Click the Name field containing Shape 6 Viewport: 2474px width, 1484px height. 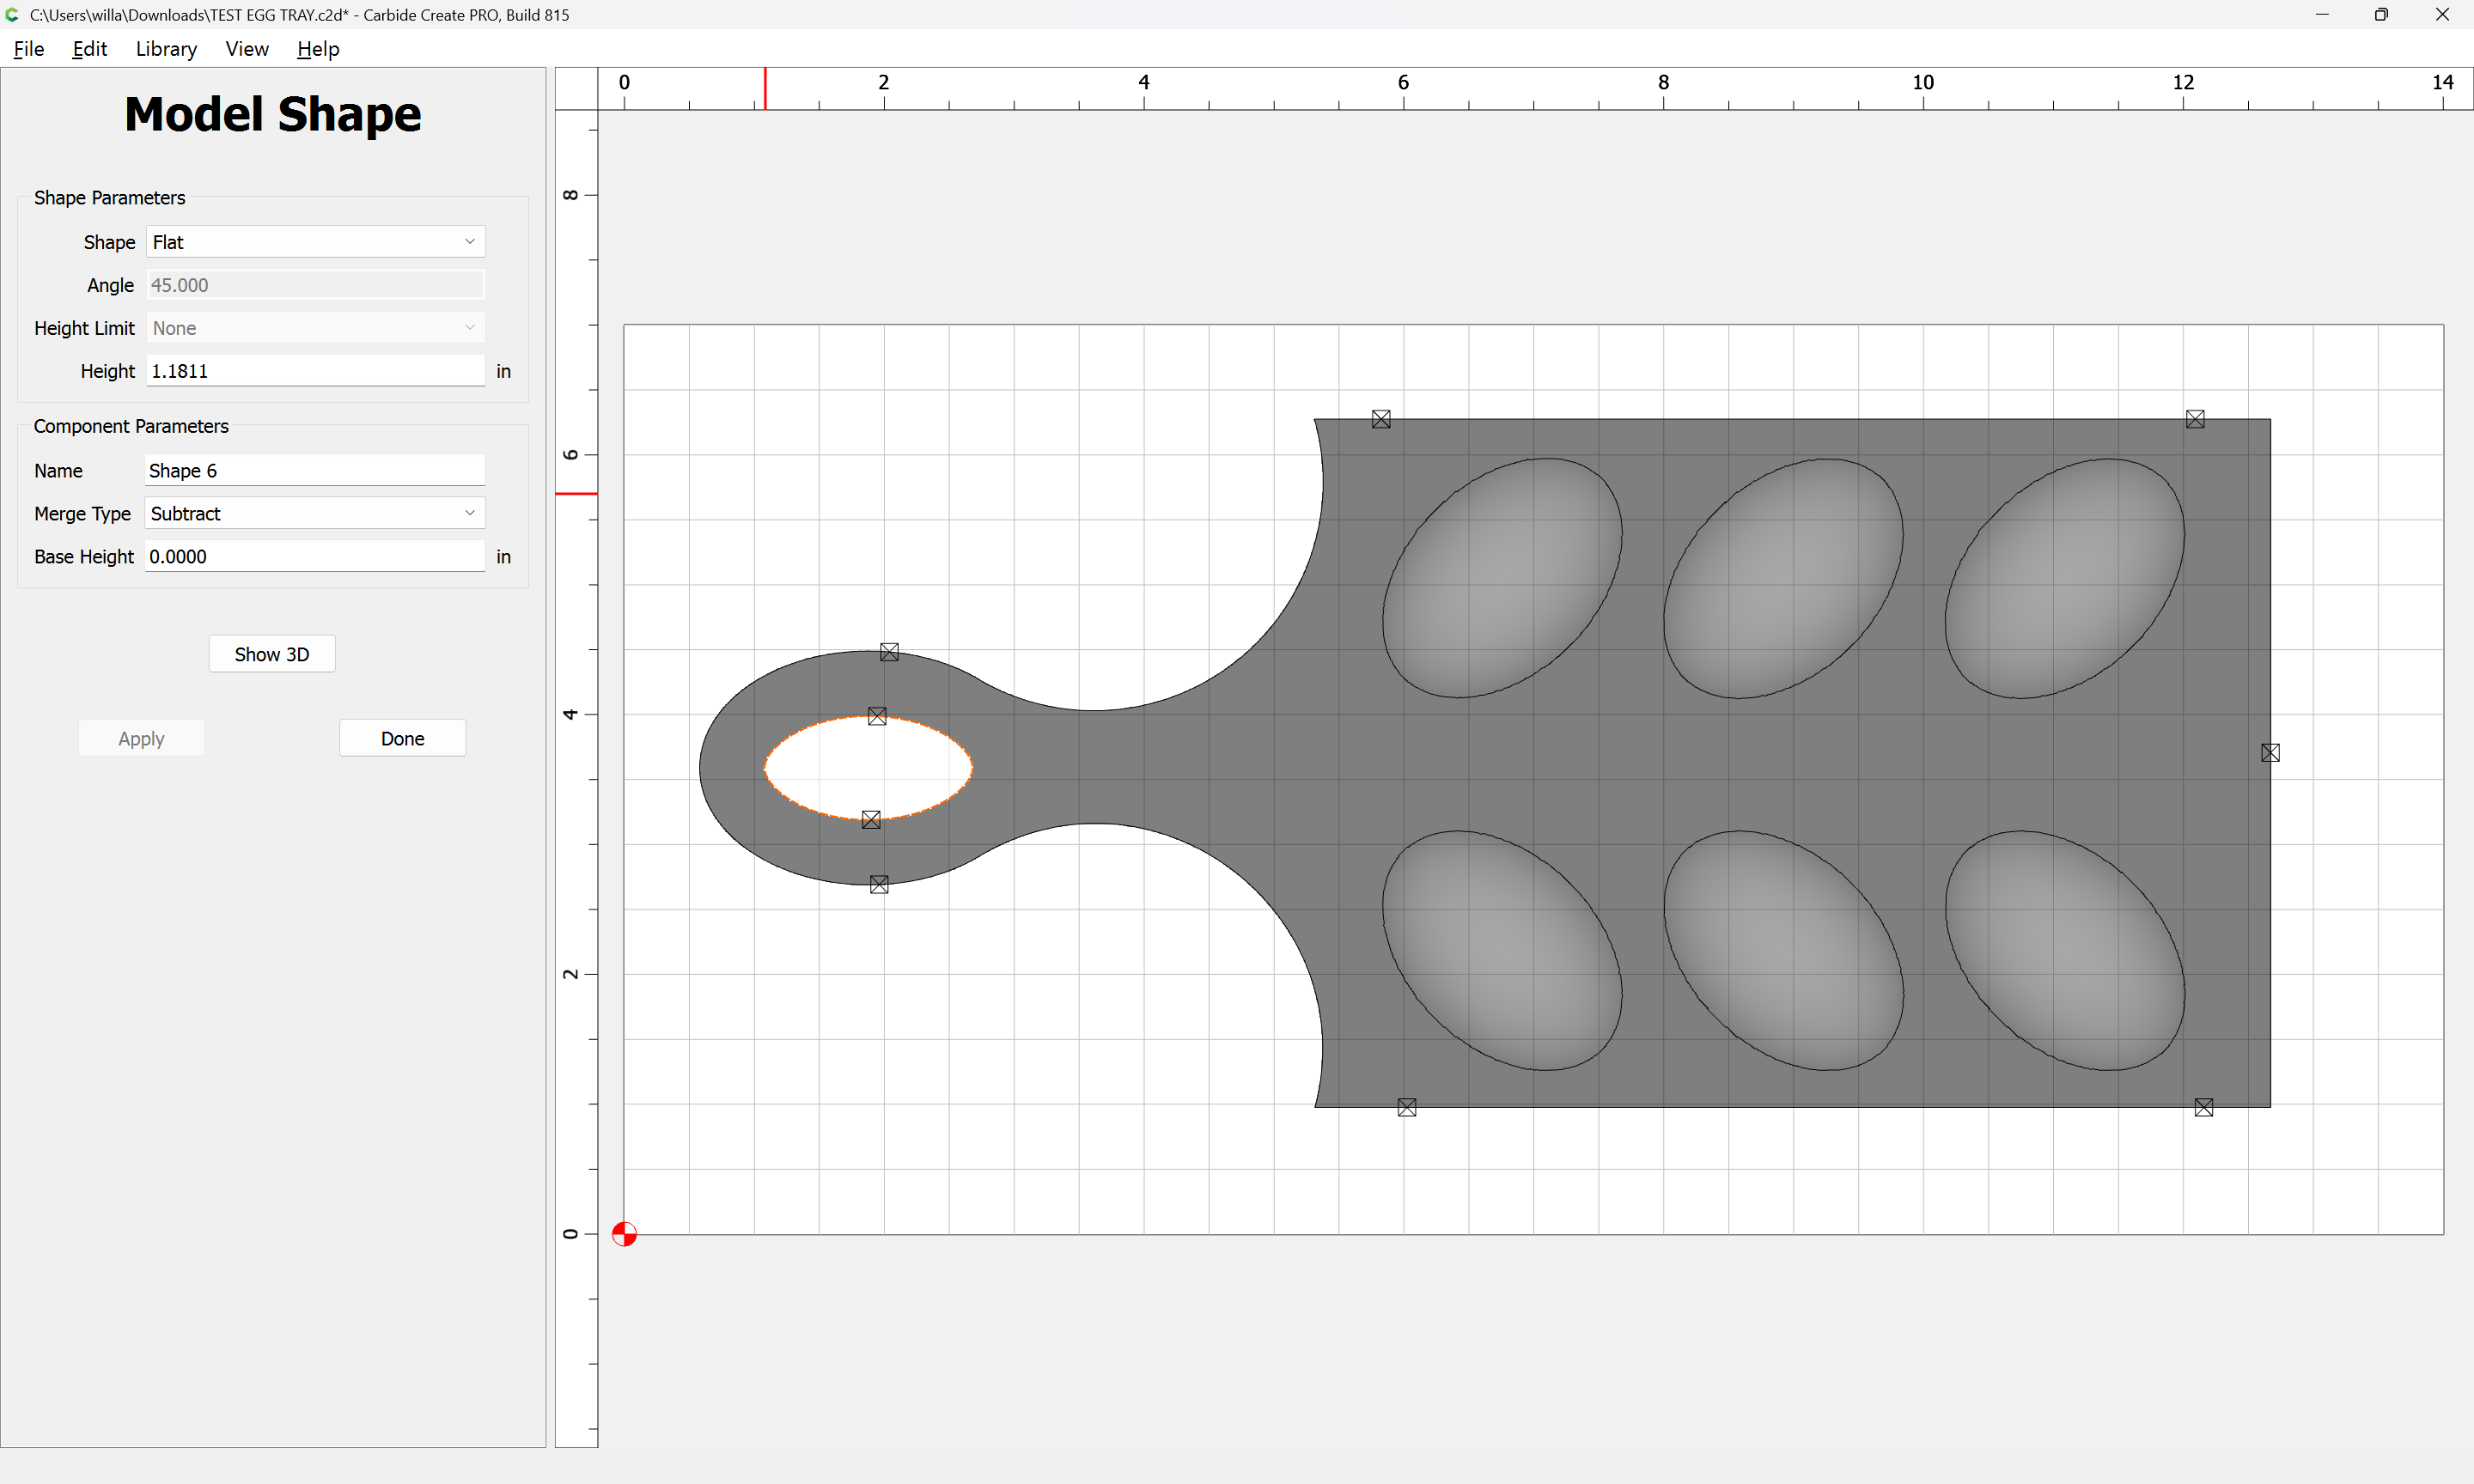[x=315, y=470]
